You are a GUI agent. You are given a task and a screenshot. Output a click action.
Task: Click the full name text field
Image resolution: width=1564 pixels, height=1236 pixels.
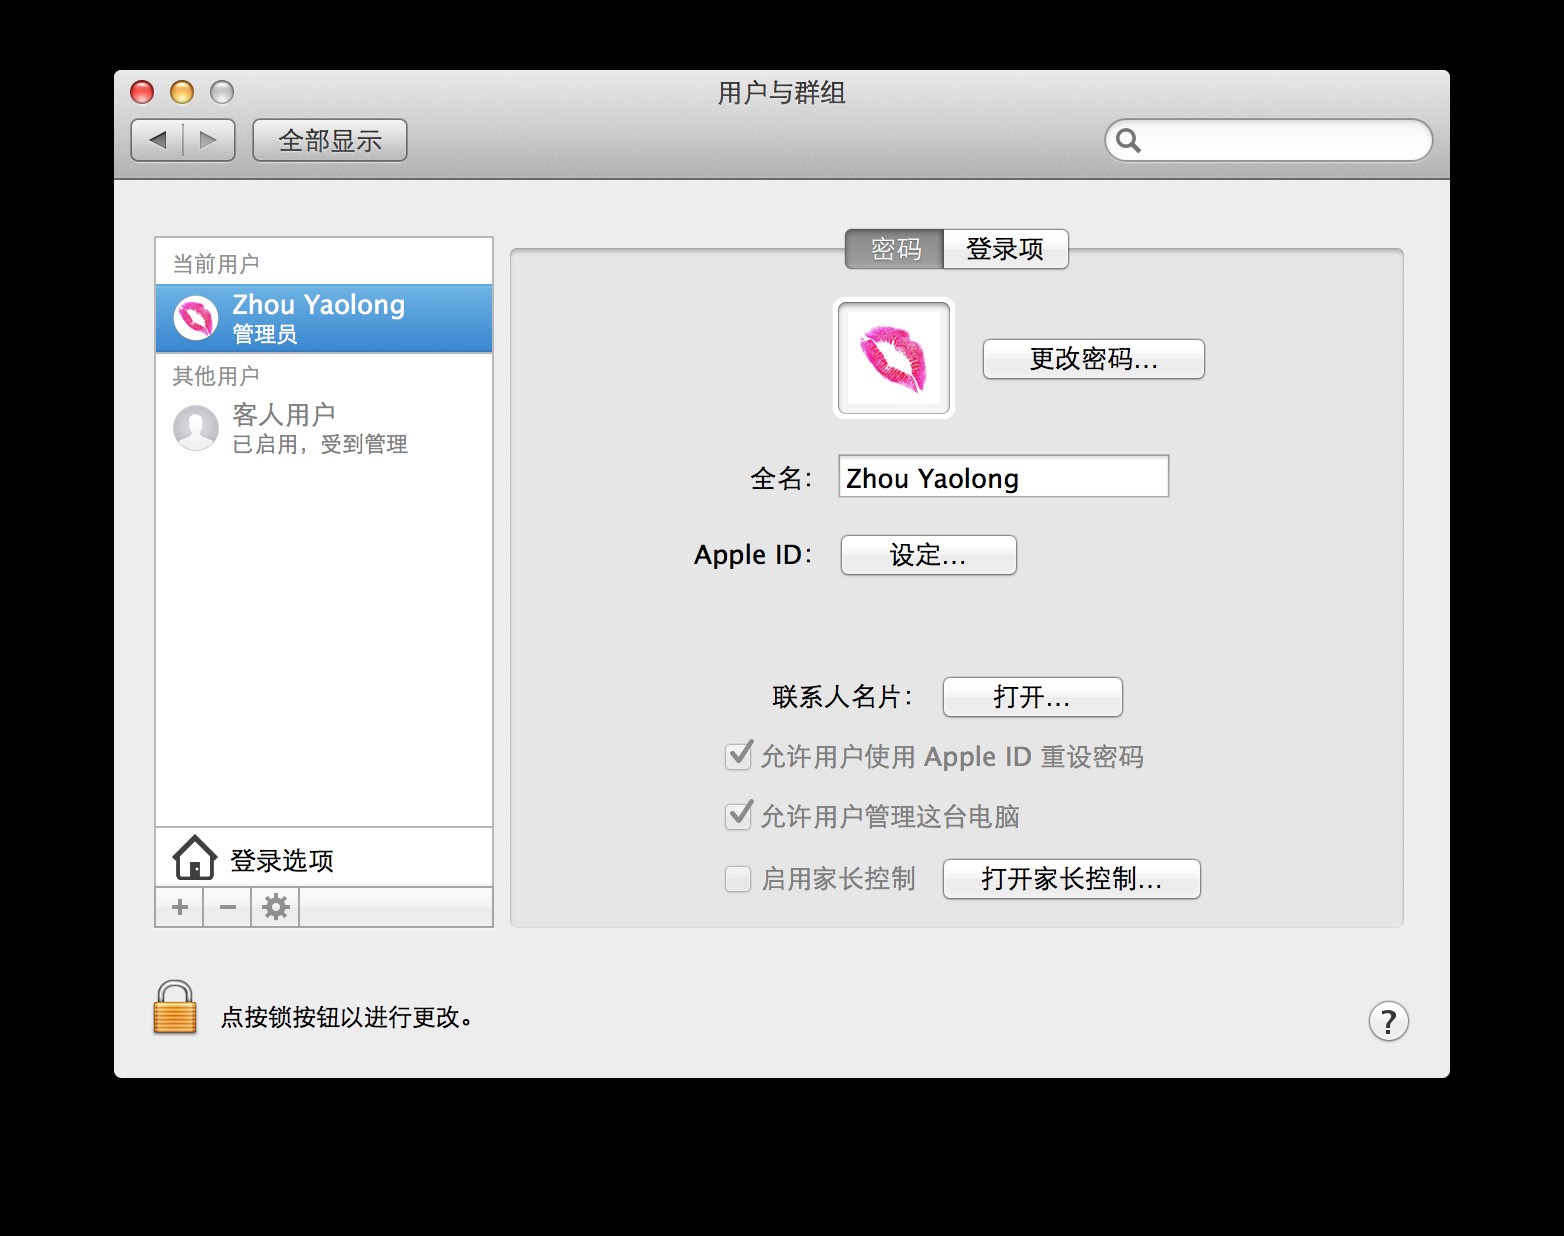click(x=1003, y=477)
